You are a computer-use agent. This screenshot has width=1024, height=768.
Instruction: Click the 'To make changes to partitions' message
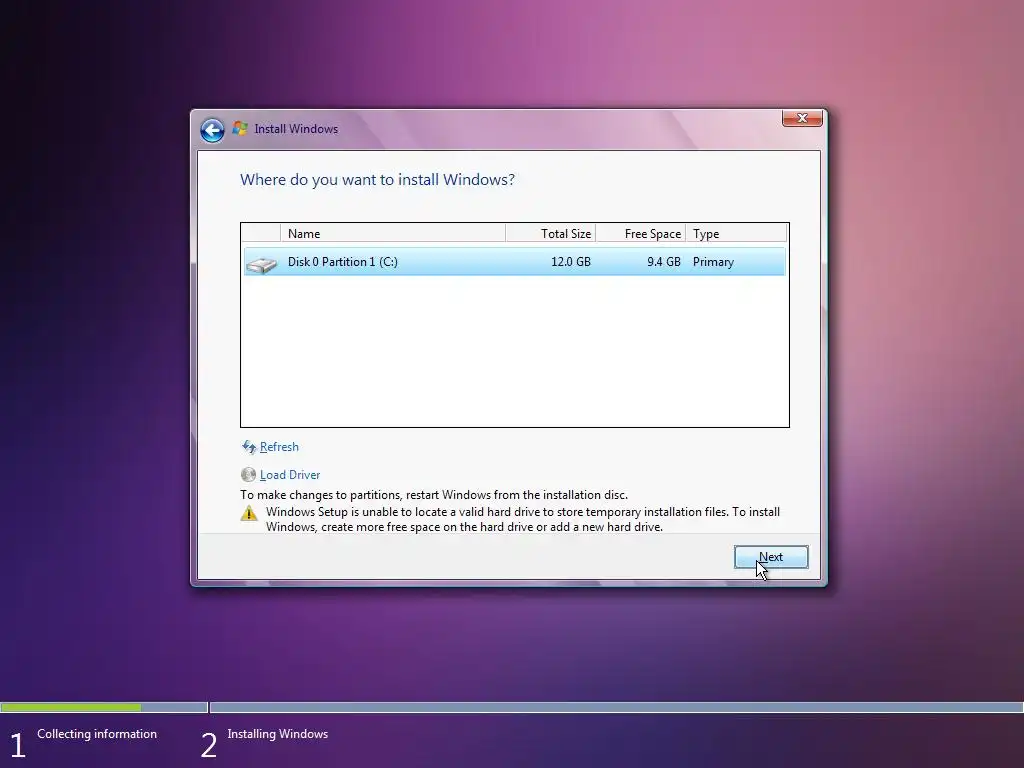pyautogui.click(x=434, y=495)
